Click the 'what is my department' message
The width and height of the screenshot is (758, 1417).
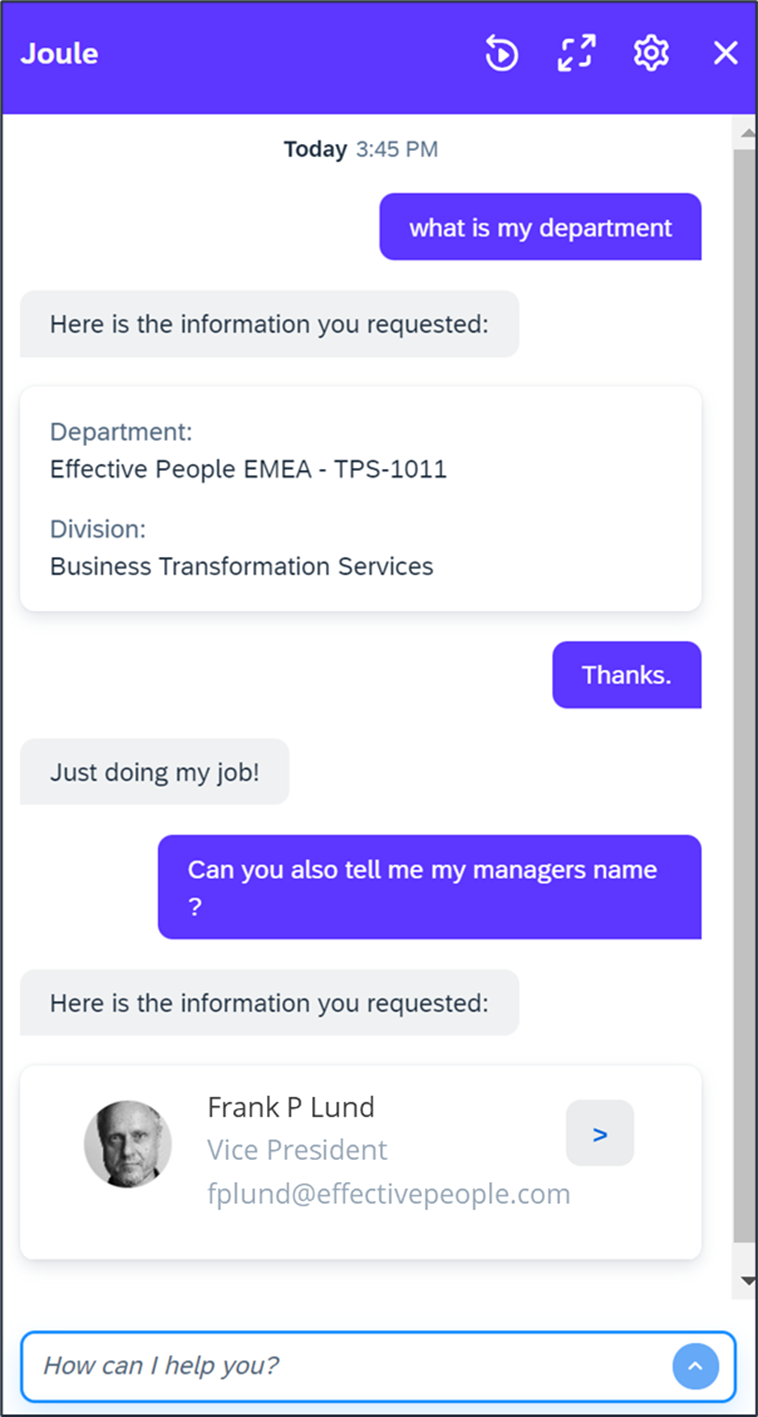(x=540, y=227)
